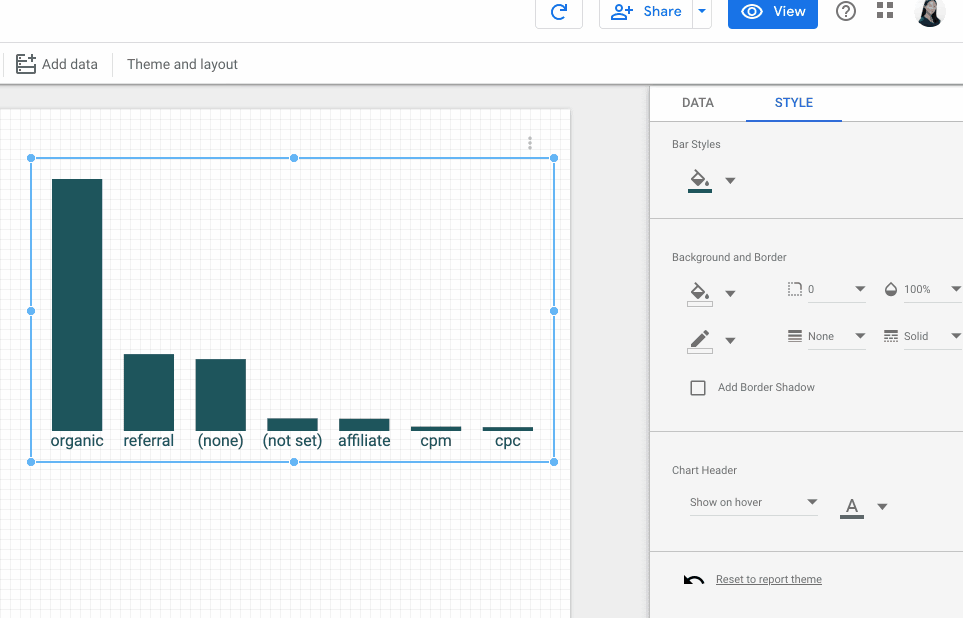Screen dimensions: 963x618
Task: Click the refresh data icon
Action: click(x=559, y=12)
